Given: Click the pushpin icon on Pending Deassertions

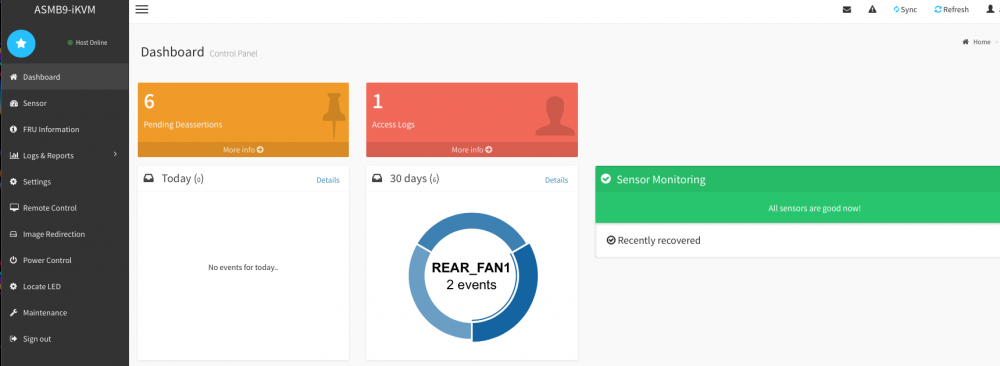Looking at the screenshot, I should tap(334, 115).
